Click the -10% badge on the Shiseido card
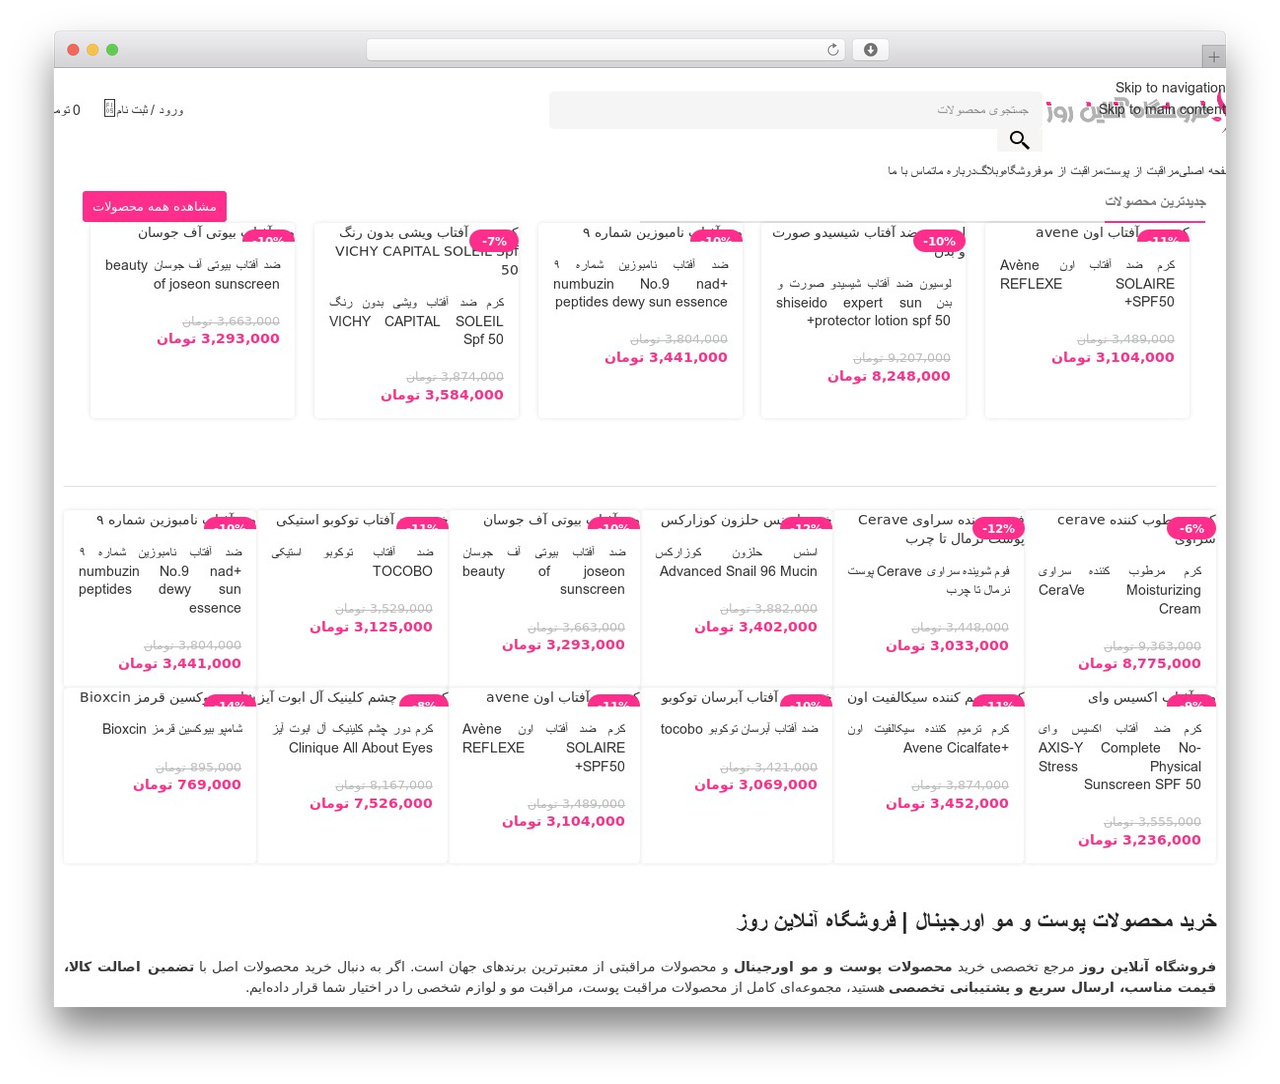The height and width of the screenshot is (1084, 1280). [x=939, y=241]
